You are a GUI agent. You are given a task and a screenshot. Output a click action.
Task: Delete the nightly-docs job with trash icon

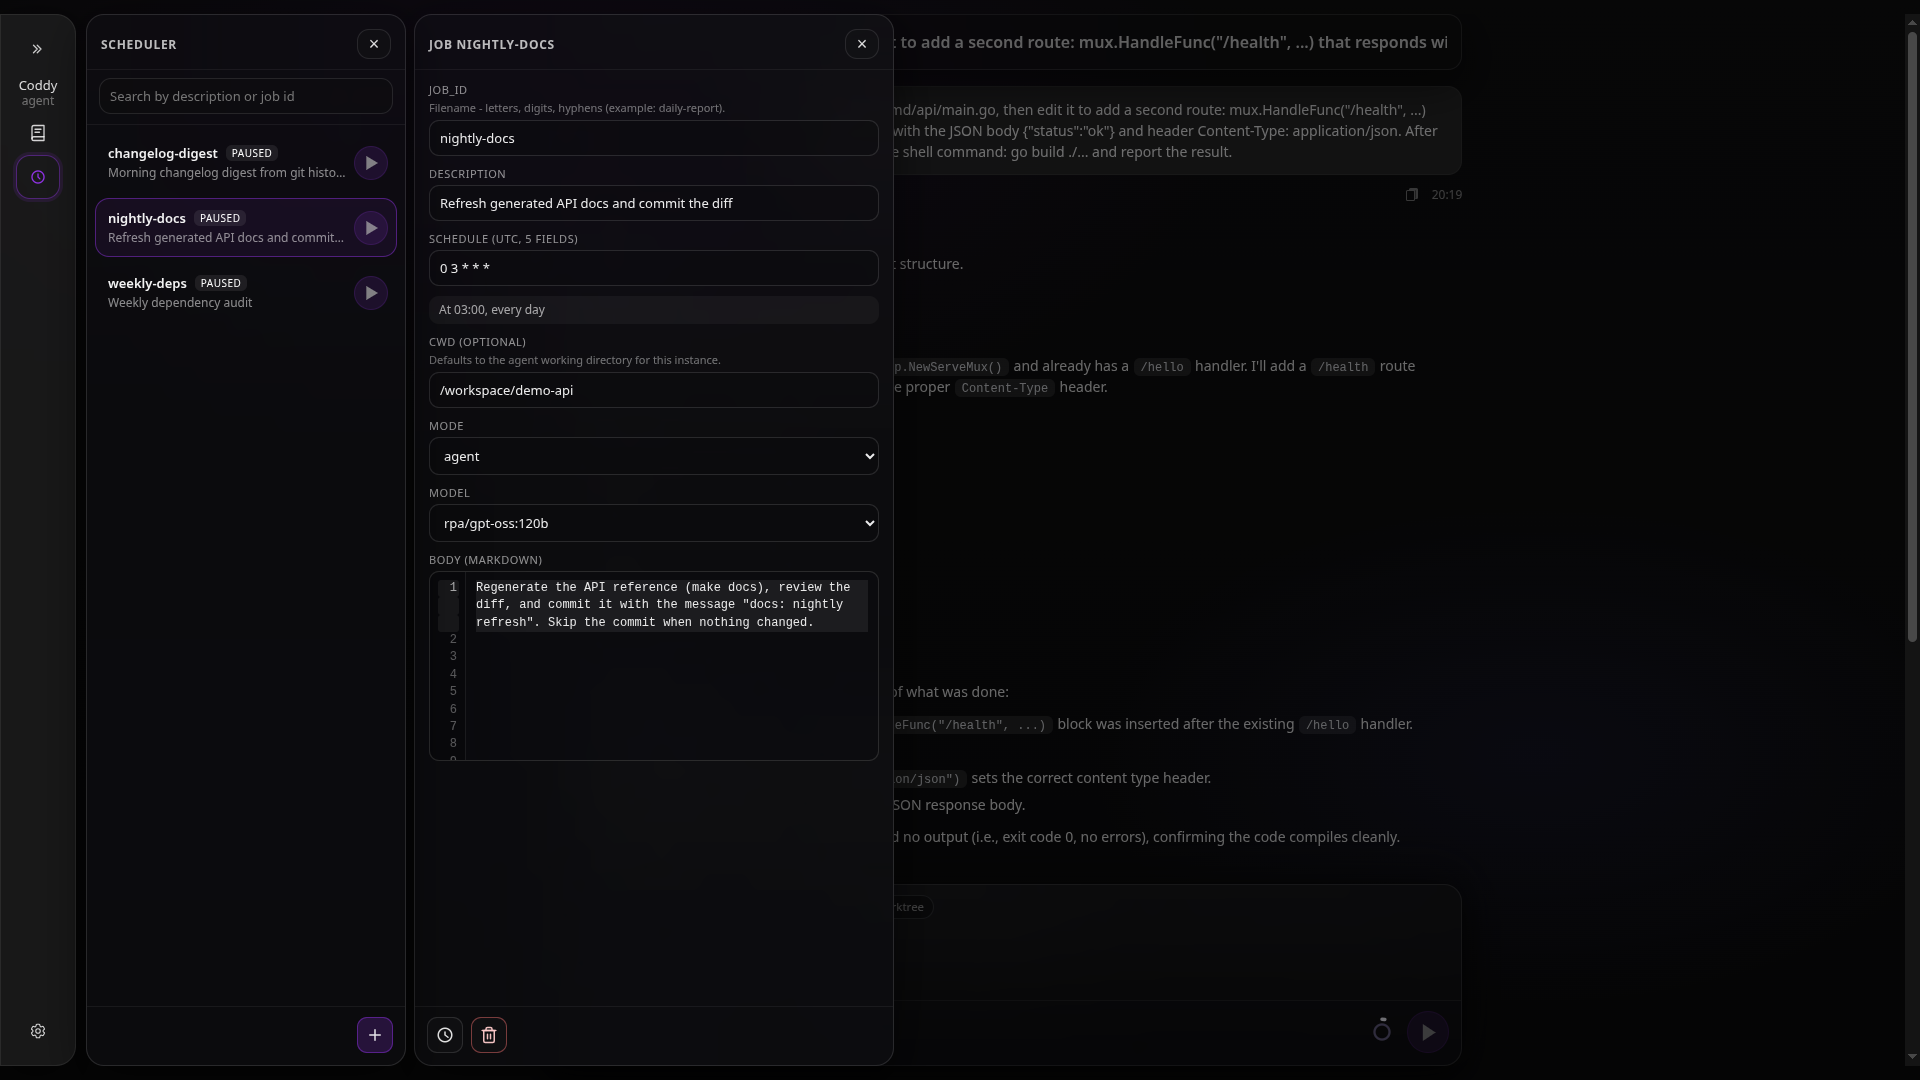pyautogui.click(x=489, y=1035)
